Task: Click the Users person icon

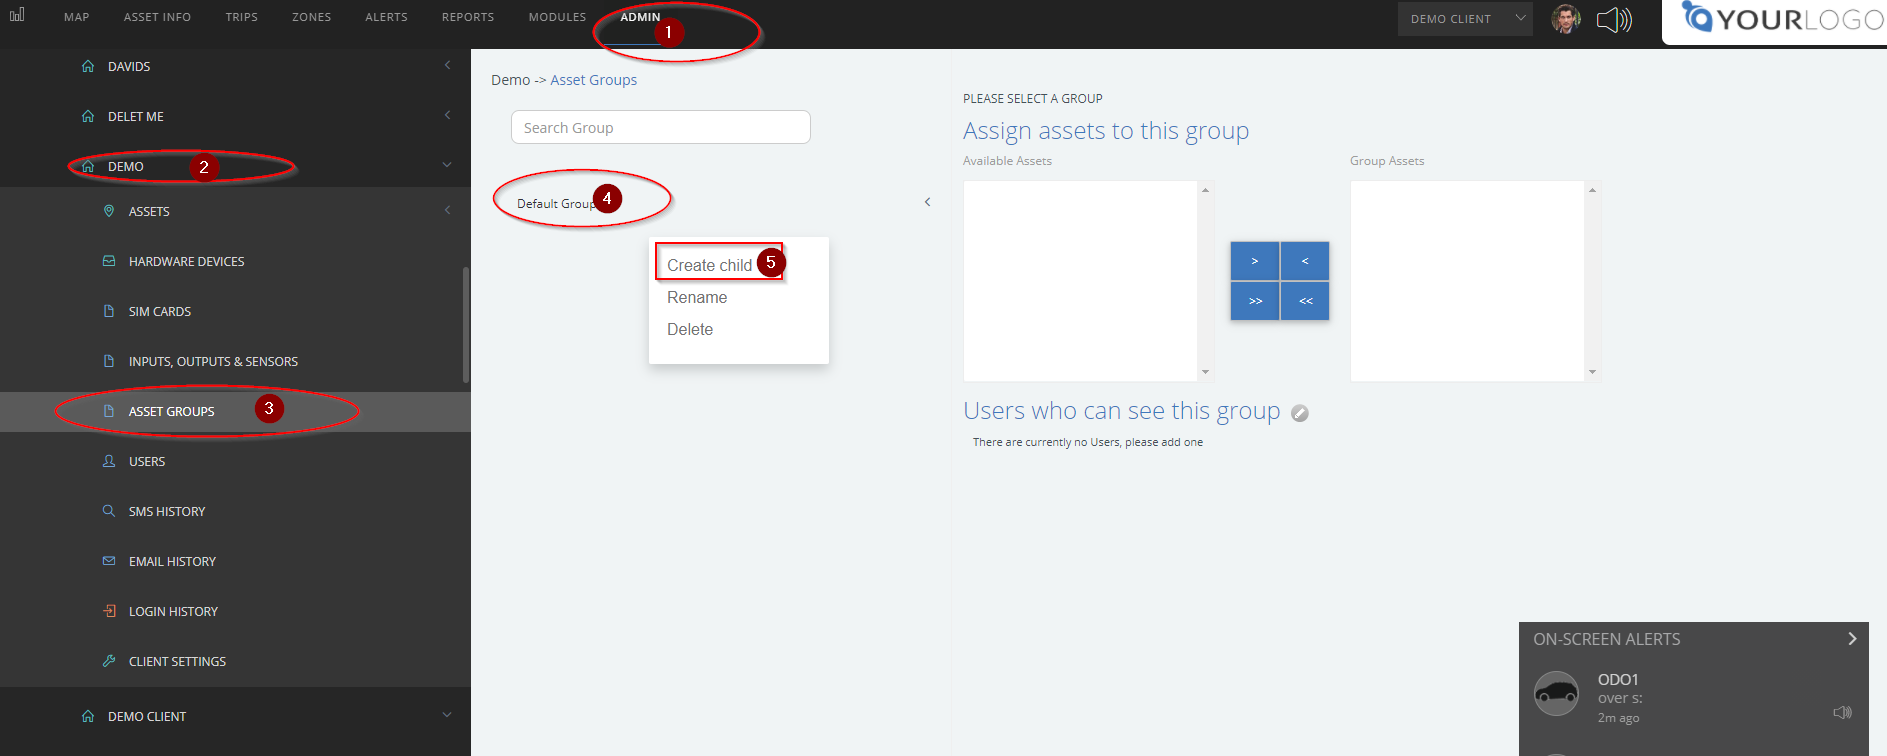Action: pyautogui.click(x=109, y=461)
